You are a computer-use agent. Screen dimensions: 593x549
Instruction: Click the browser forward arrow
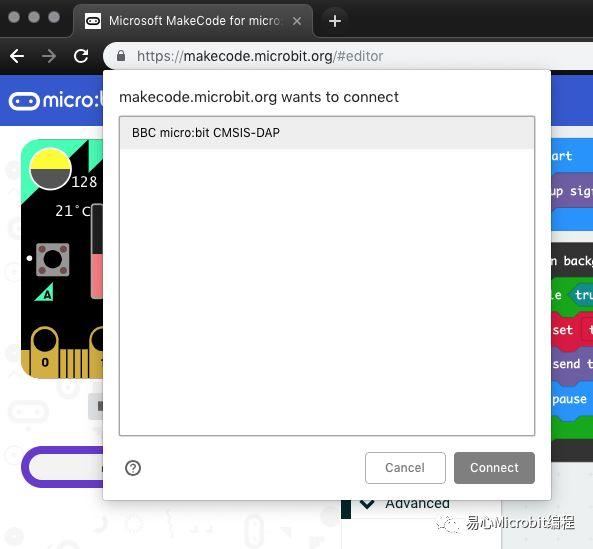click(49, 56)
